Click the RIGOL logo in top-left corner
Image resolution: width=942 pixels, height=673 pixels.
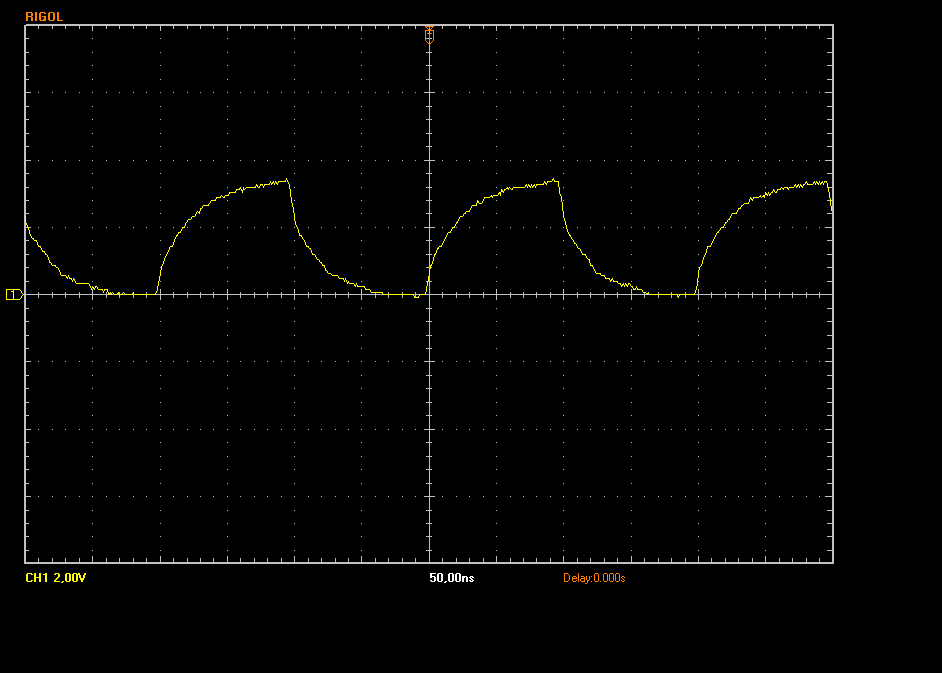[45, 17]
